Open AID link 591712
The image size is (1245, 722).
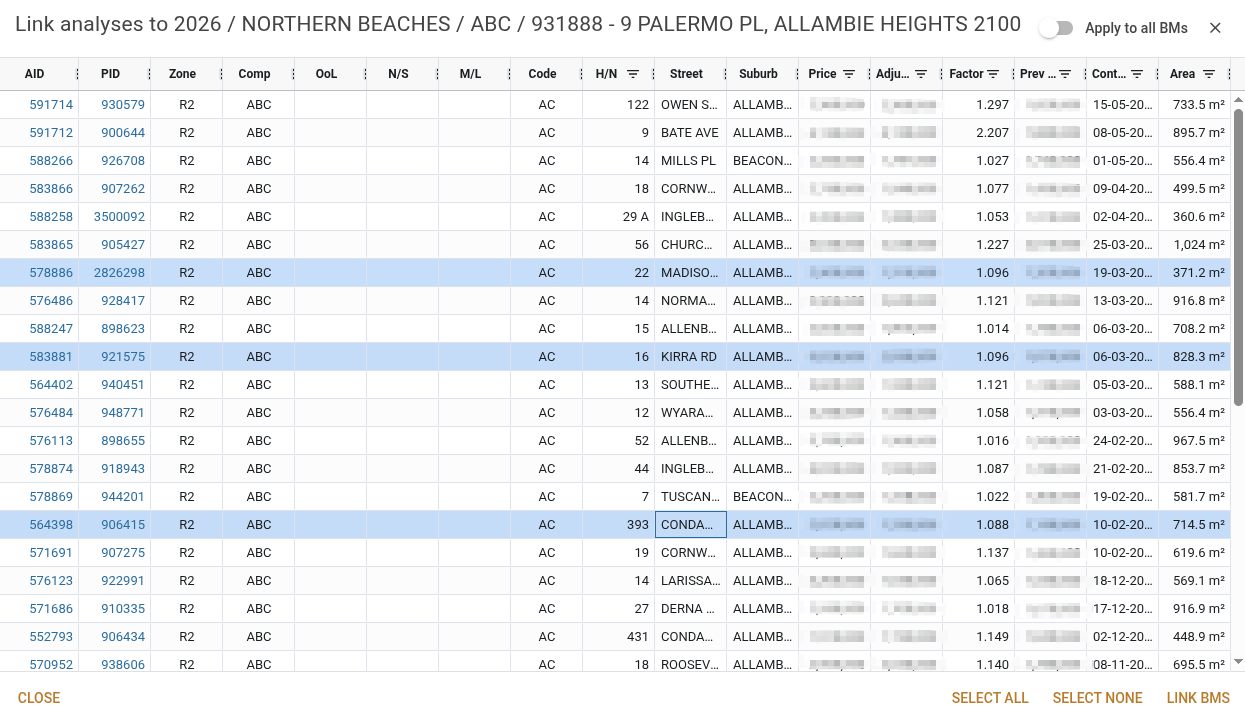51,132
